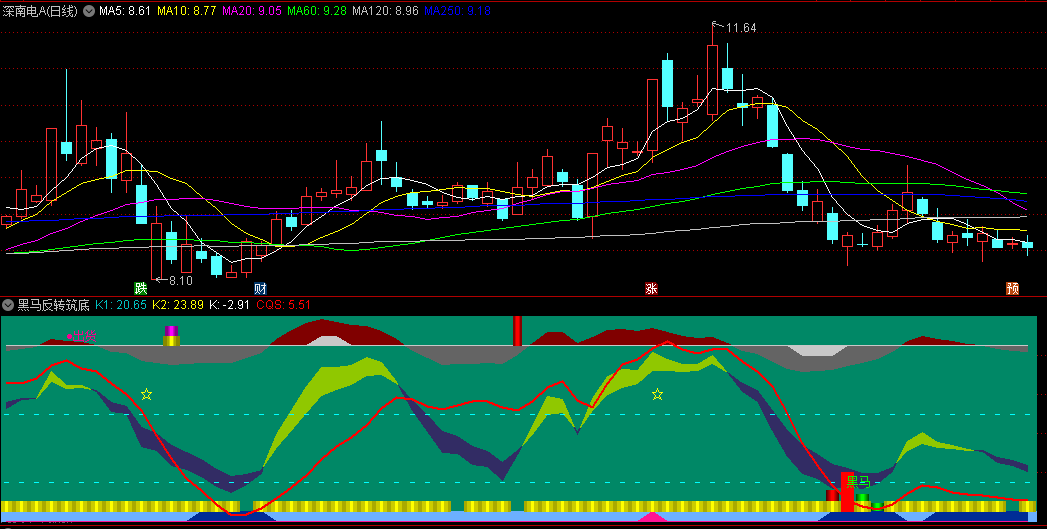
Task: Expand the dropdown beside 深南电A(日线)
Action: pos(88,11)
